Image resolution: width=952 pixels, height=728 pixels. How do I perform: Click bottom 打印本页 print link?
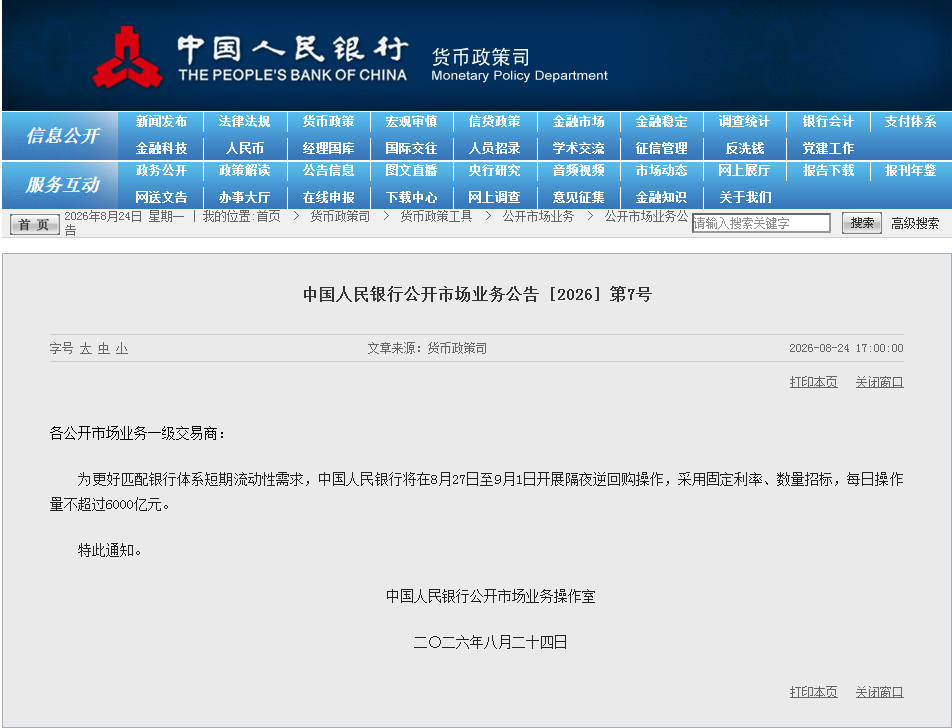click(814, 692)
